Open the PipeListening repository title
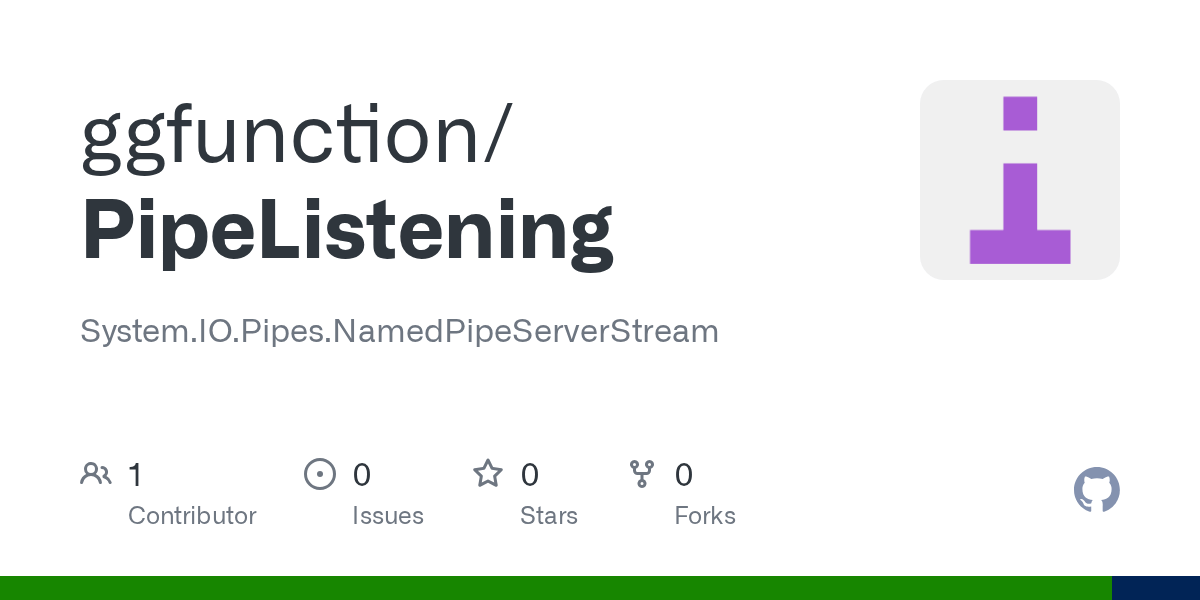 [x=348, y=232]
